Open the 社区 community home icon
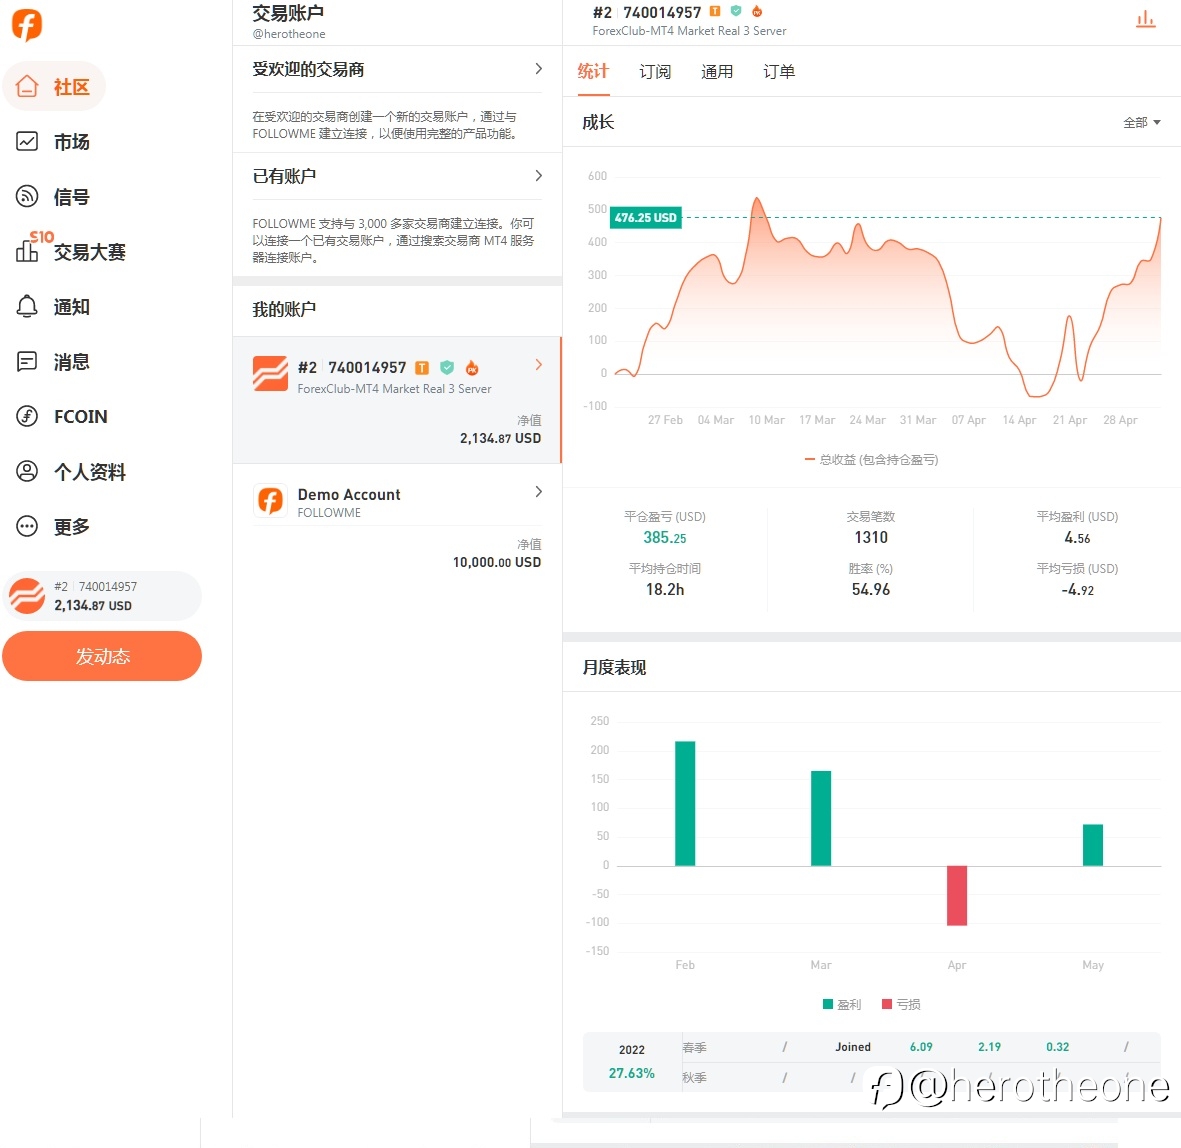The height and width of the screenshot is (1148, 1181). tap(27, 87)
